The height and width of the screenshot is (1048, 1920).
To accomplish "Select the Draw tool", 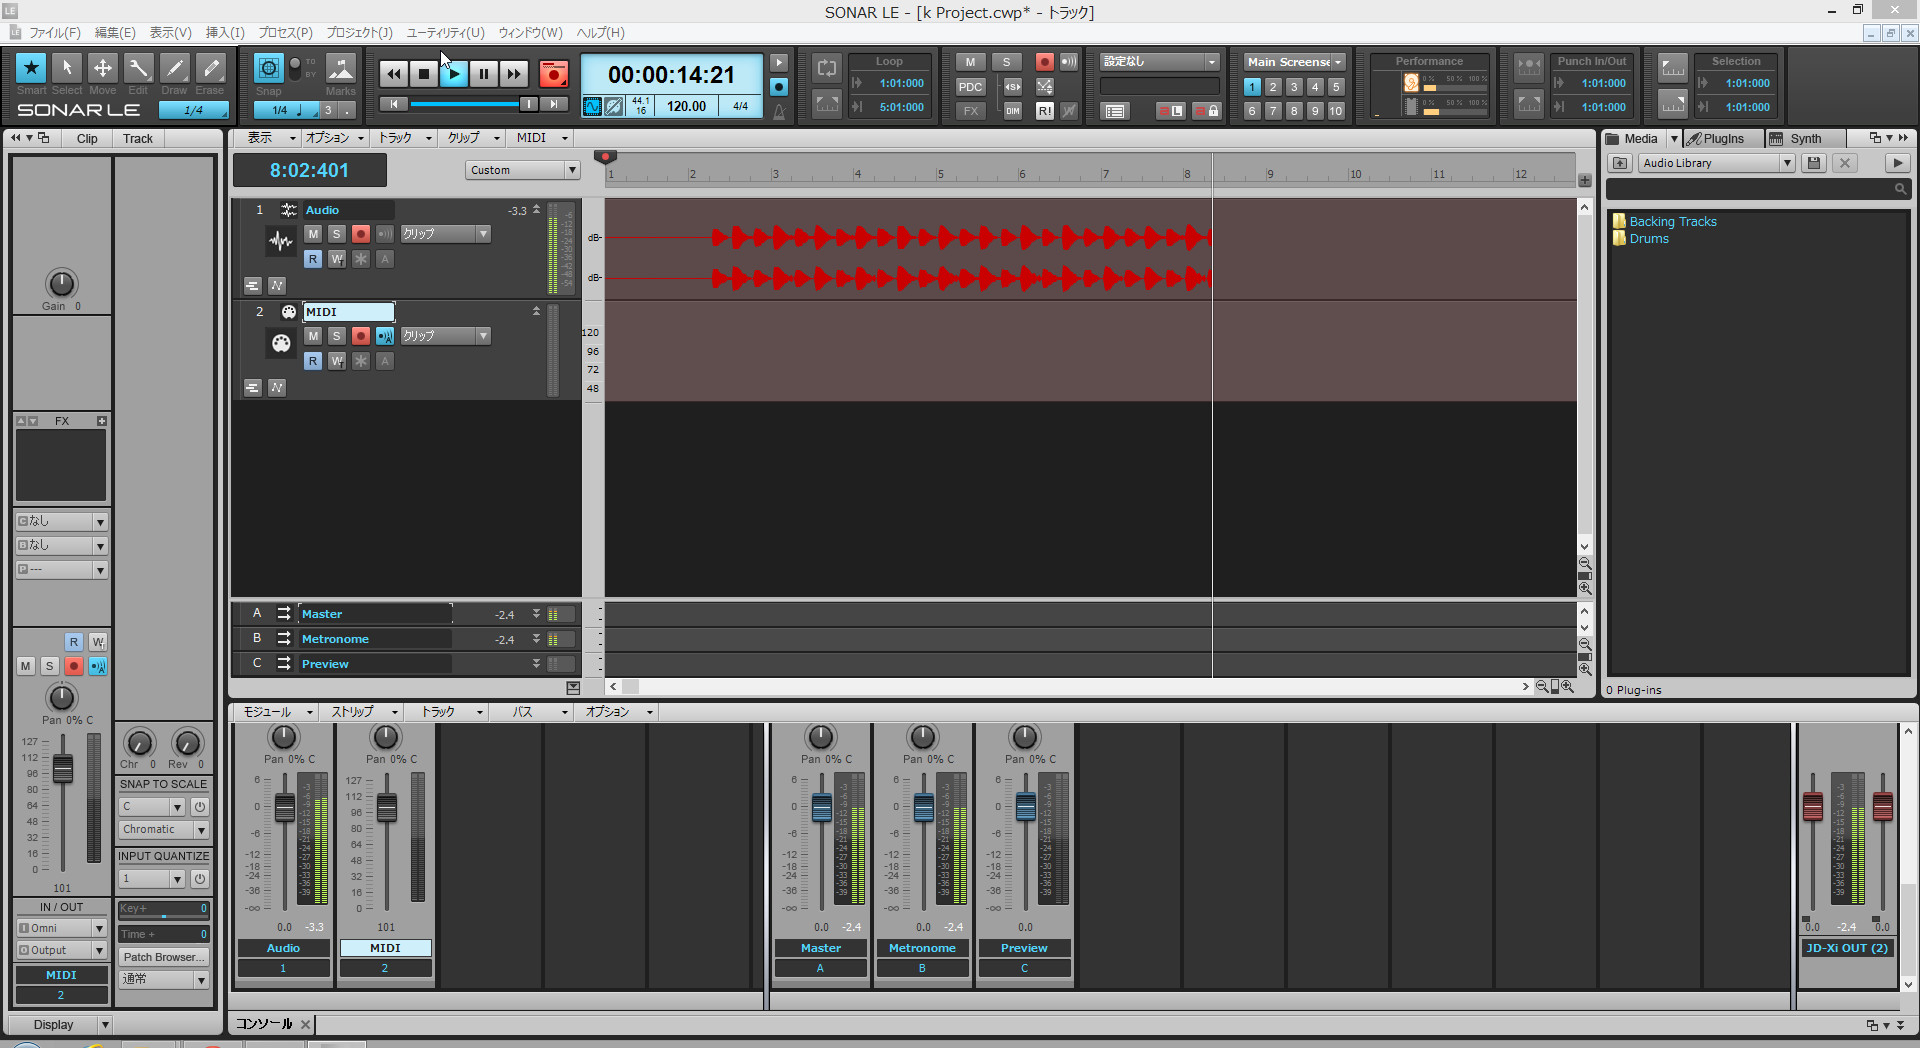I will (174, 68).
